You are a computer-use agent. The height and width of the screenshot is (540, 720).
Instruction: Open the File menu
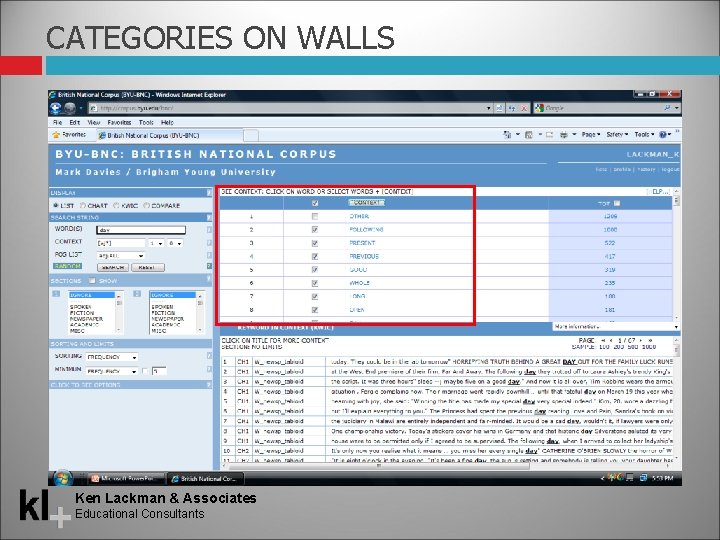click(57, 123)
